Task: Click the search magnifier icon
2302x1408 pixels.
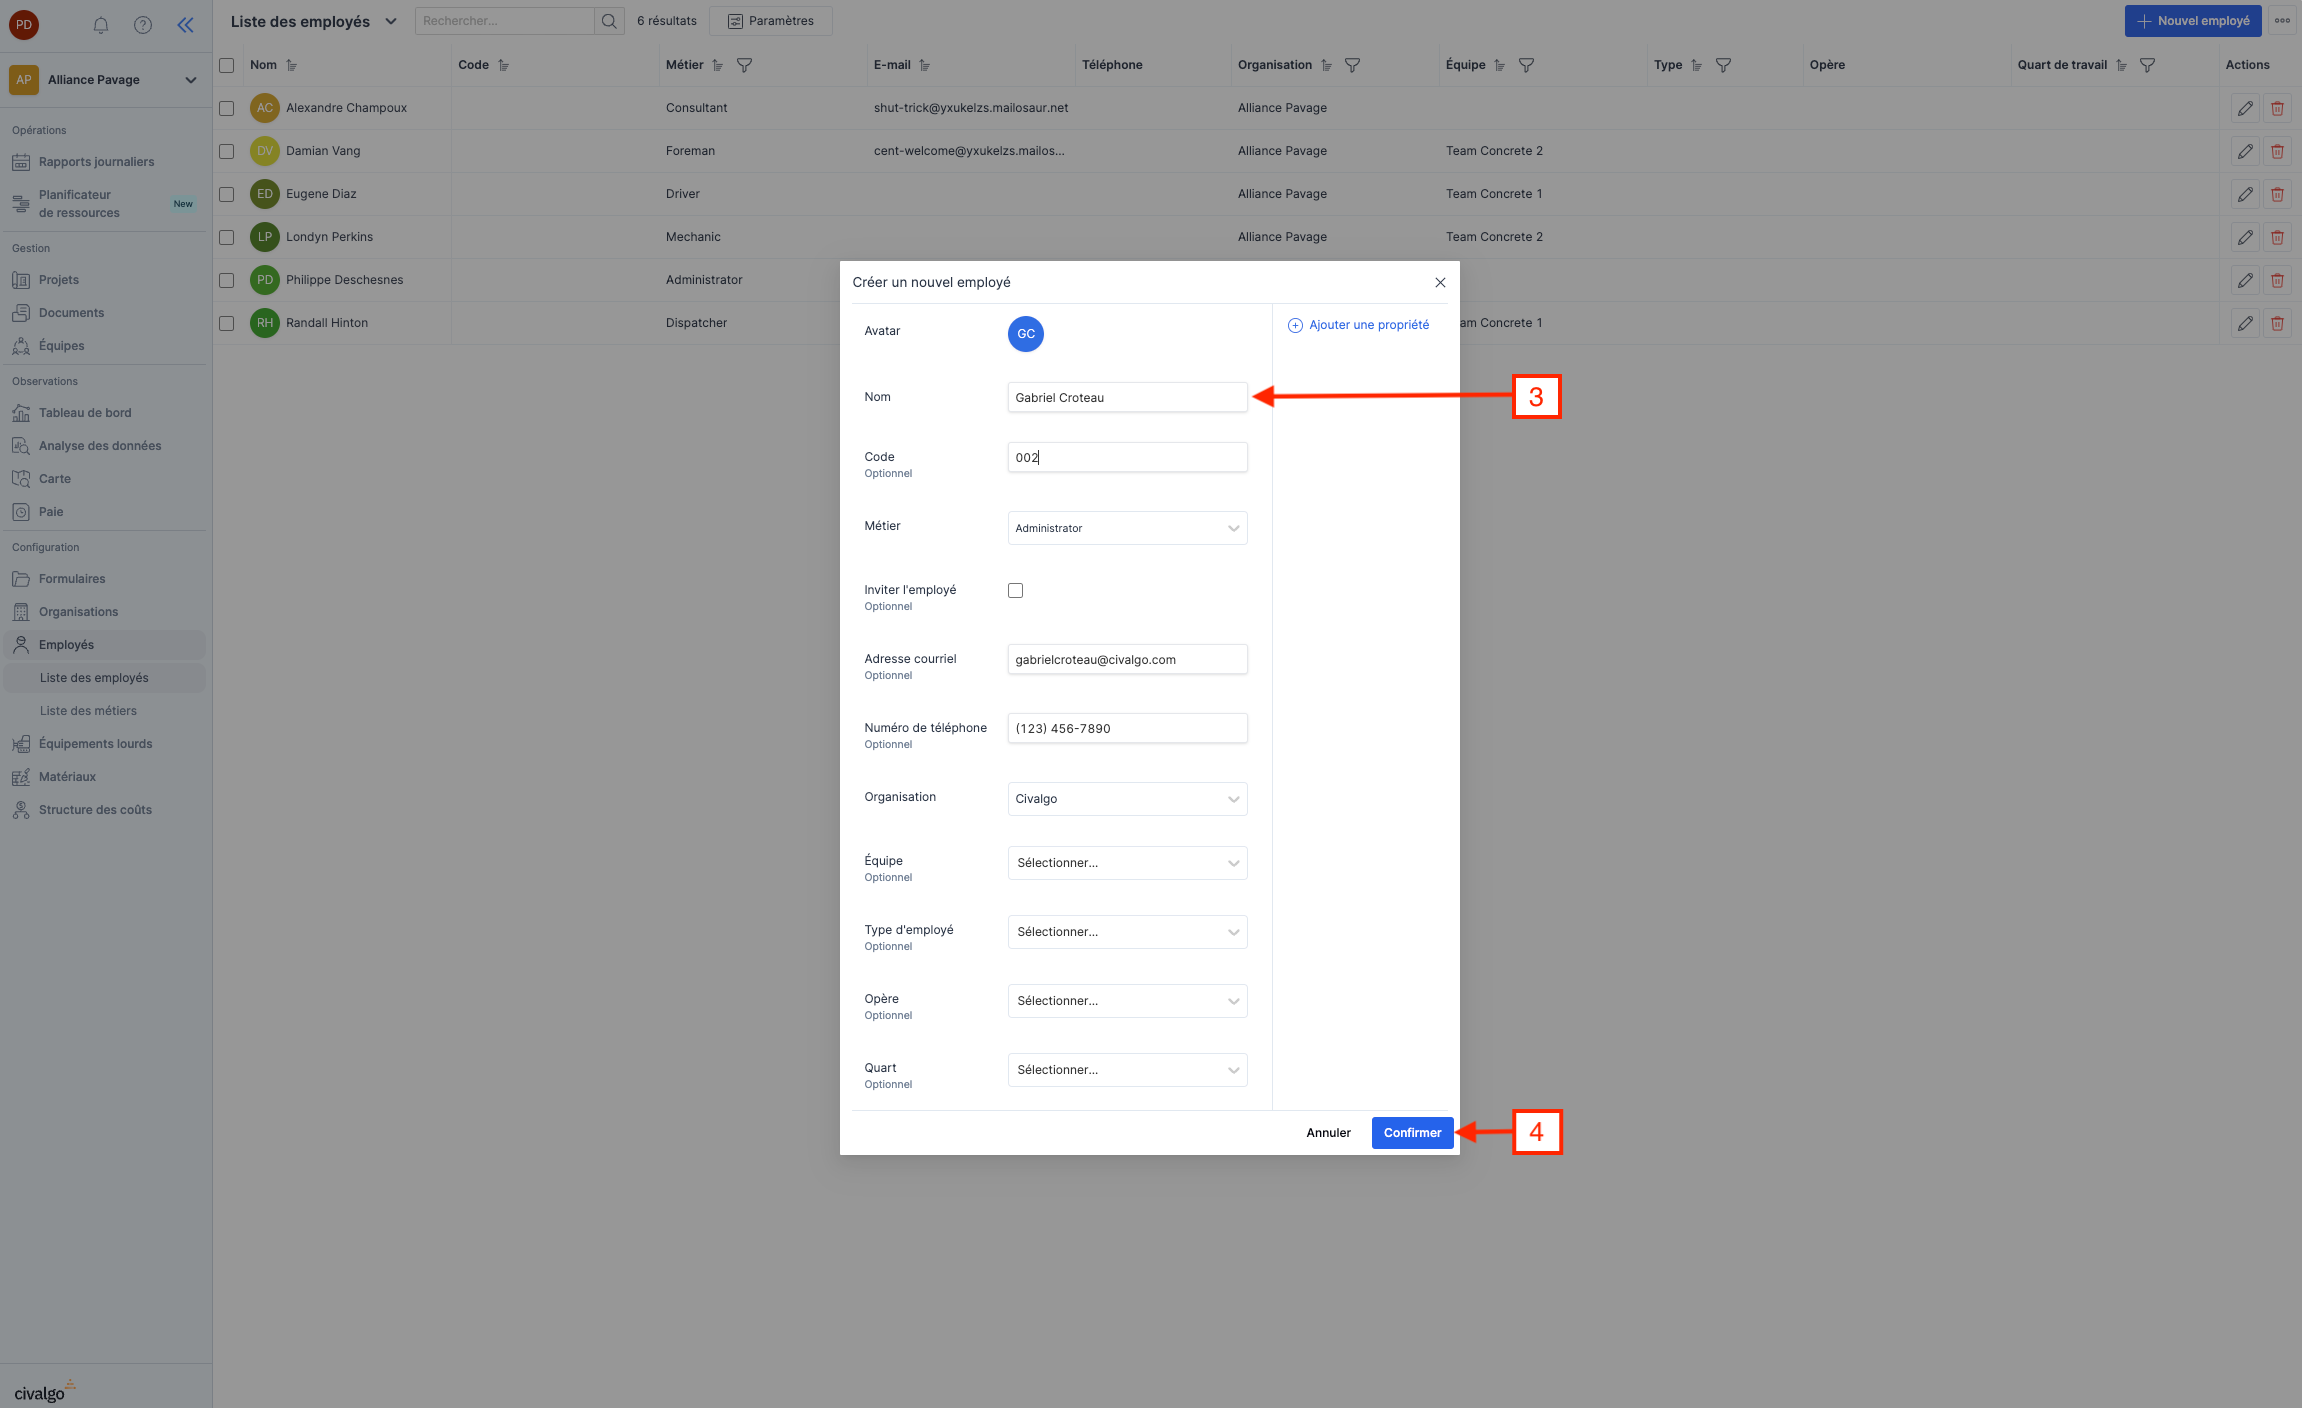Action: click(608, 21)
